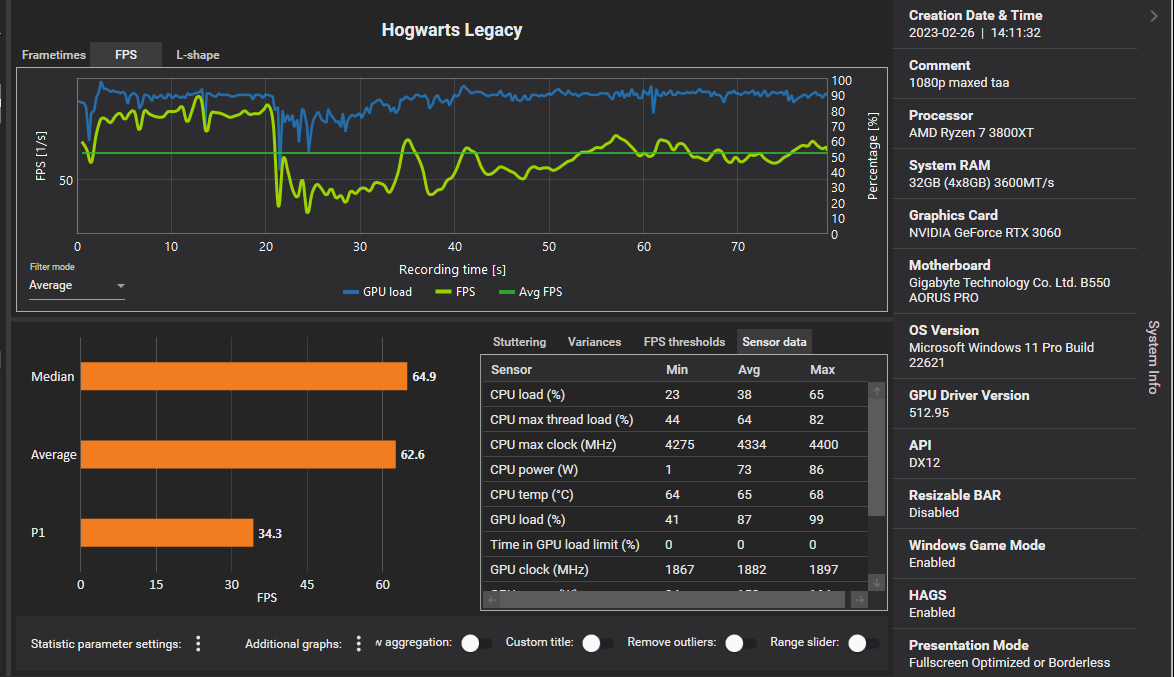
Task: Collapse System Info panel with chevron
Action: (x=1154, y=16)
